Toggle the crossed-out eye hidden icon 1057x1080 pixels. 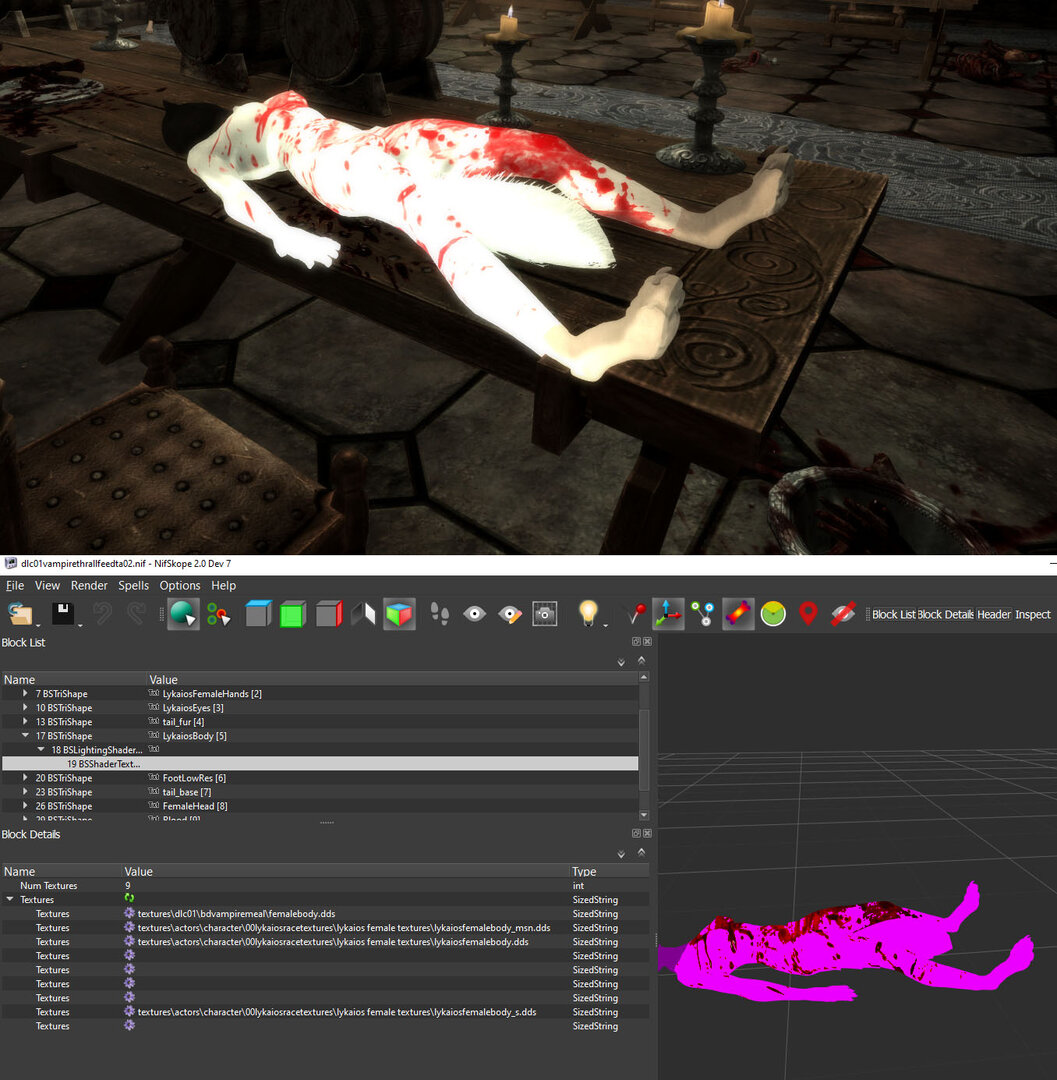coord(843,614)
